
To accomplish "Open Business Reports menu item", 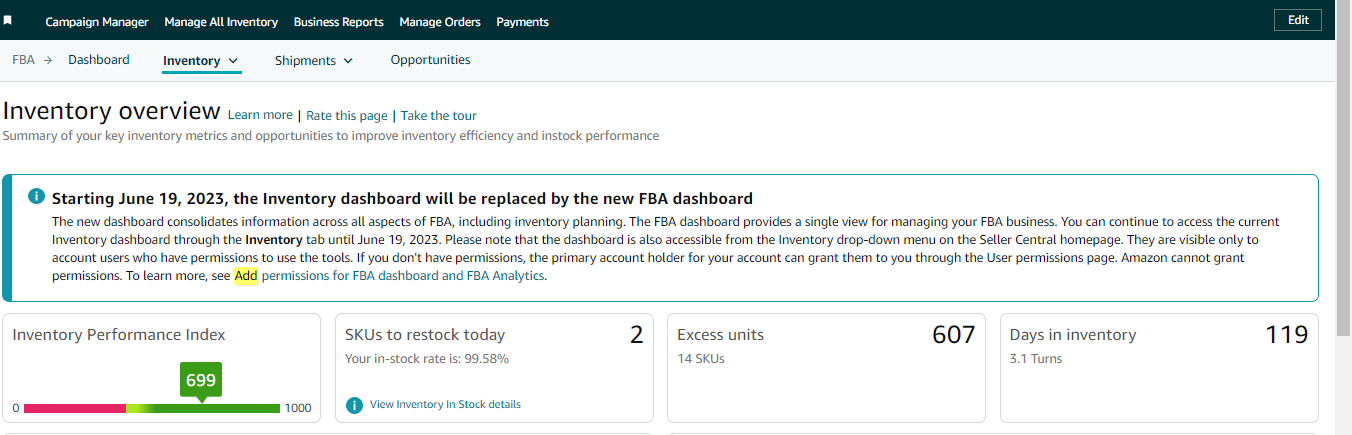I will coord(339,22).
